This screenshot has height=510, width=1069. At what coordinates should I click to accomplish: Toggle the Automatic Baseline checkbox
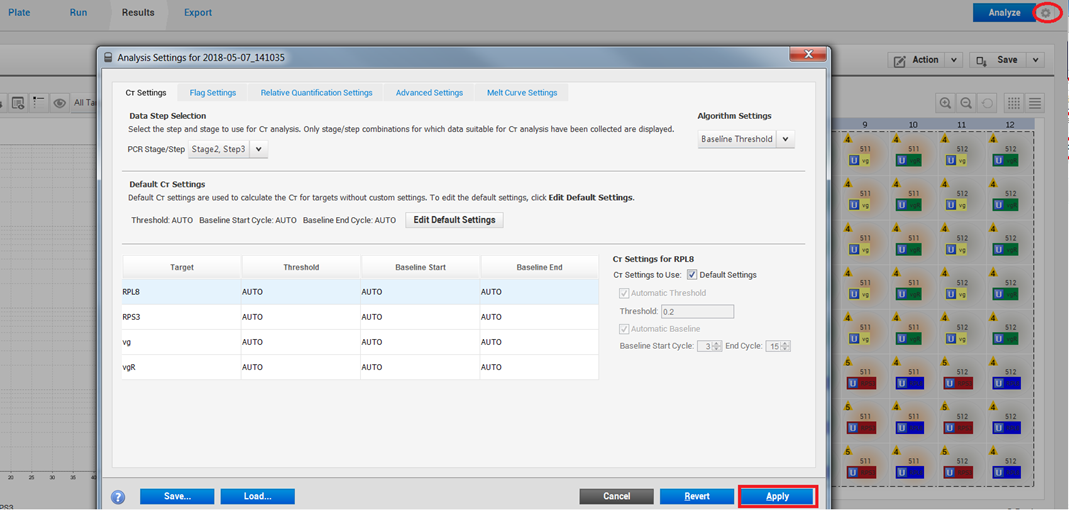tap(624, 328)
